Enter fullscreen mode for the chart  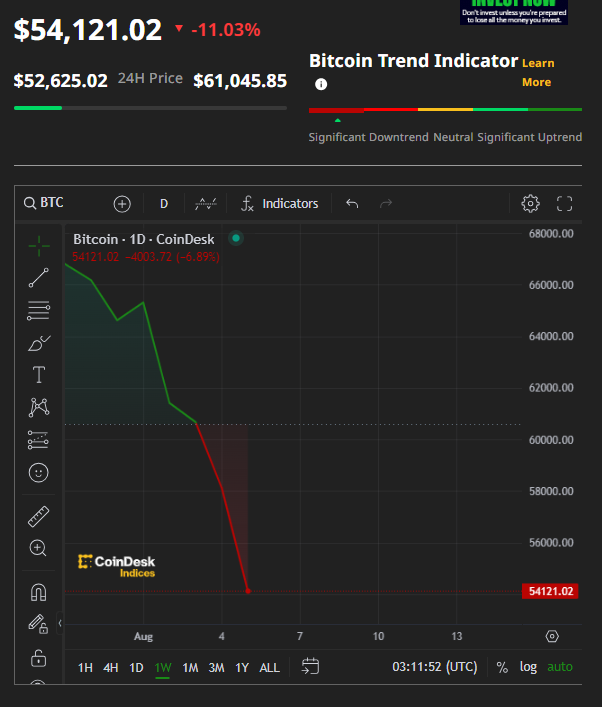pyautogui.click(x=564, y=204)
